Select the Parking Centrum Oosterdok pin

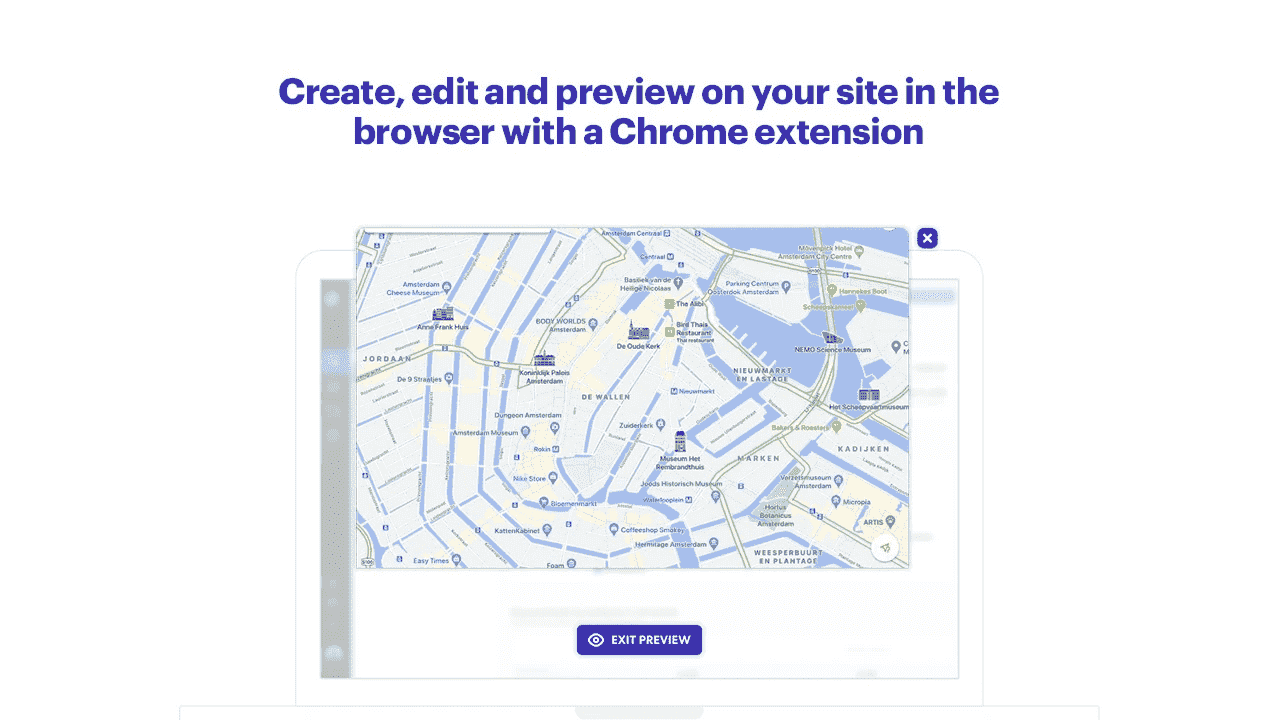click(x=787, y=287)
